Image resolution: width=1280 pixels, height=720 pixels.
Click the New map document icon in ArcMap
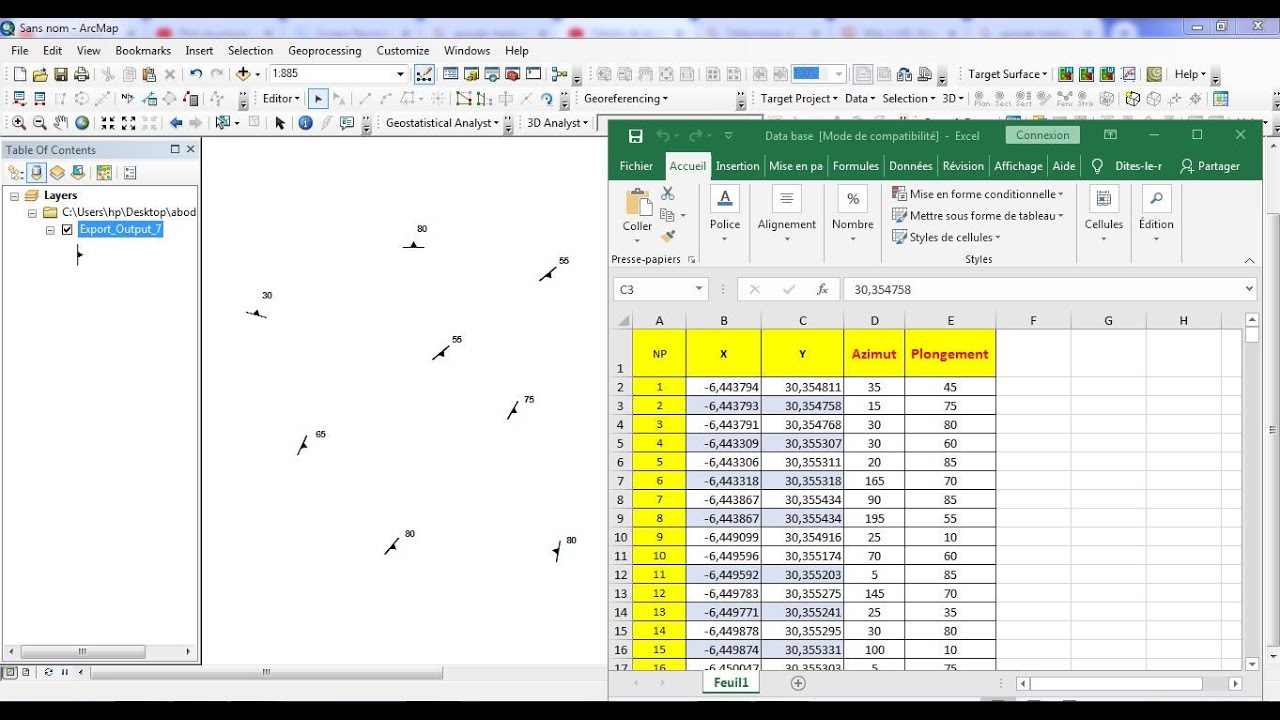coord(19,74)
